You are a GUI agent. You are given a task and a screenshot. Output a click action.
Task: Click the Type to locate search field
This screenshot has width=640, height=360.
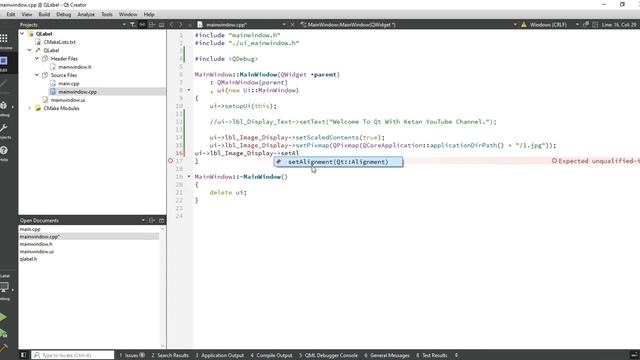point(73,355)
